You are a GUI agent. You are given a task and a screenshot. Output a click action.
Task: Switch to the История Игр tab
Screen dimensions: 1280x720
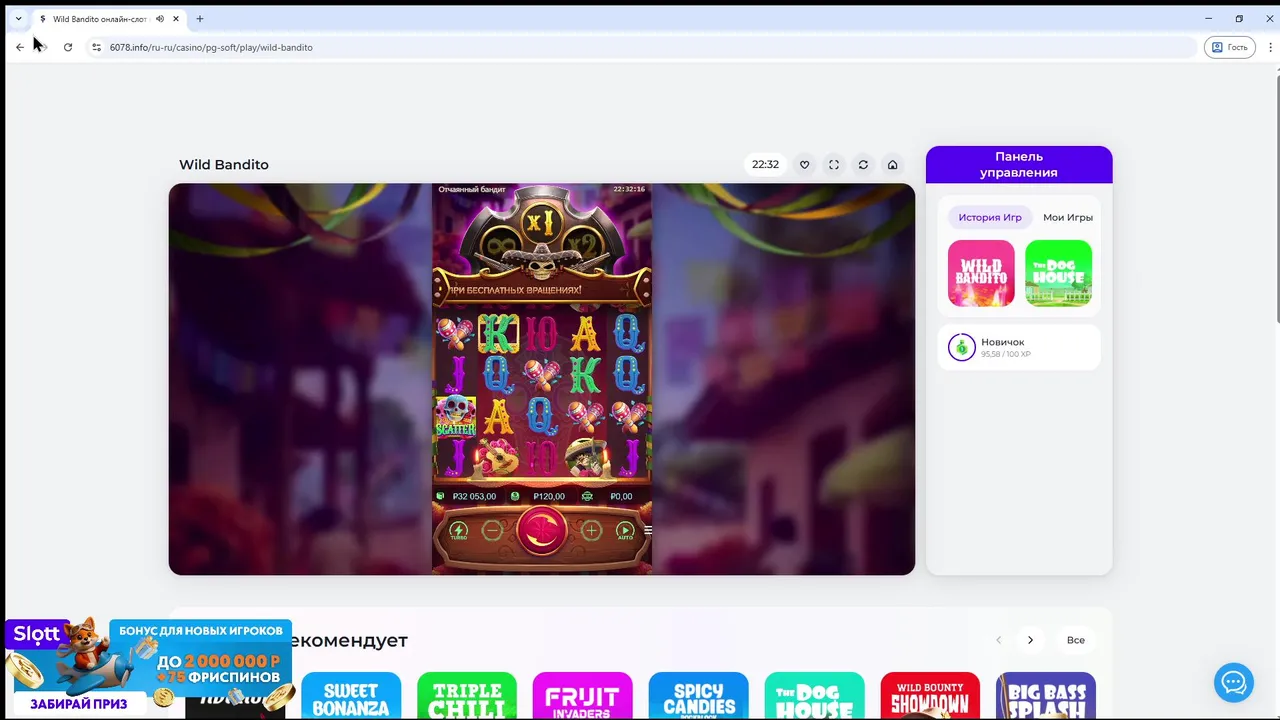tap(990, 217)
